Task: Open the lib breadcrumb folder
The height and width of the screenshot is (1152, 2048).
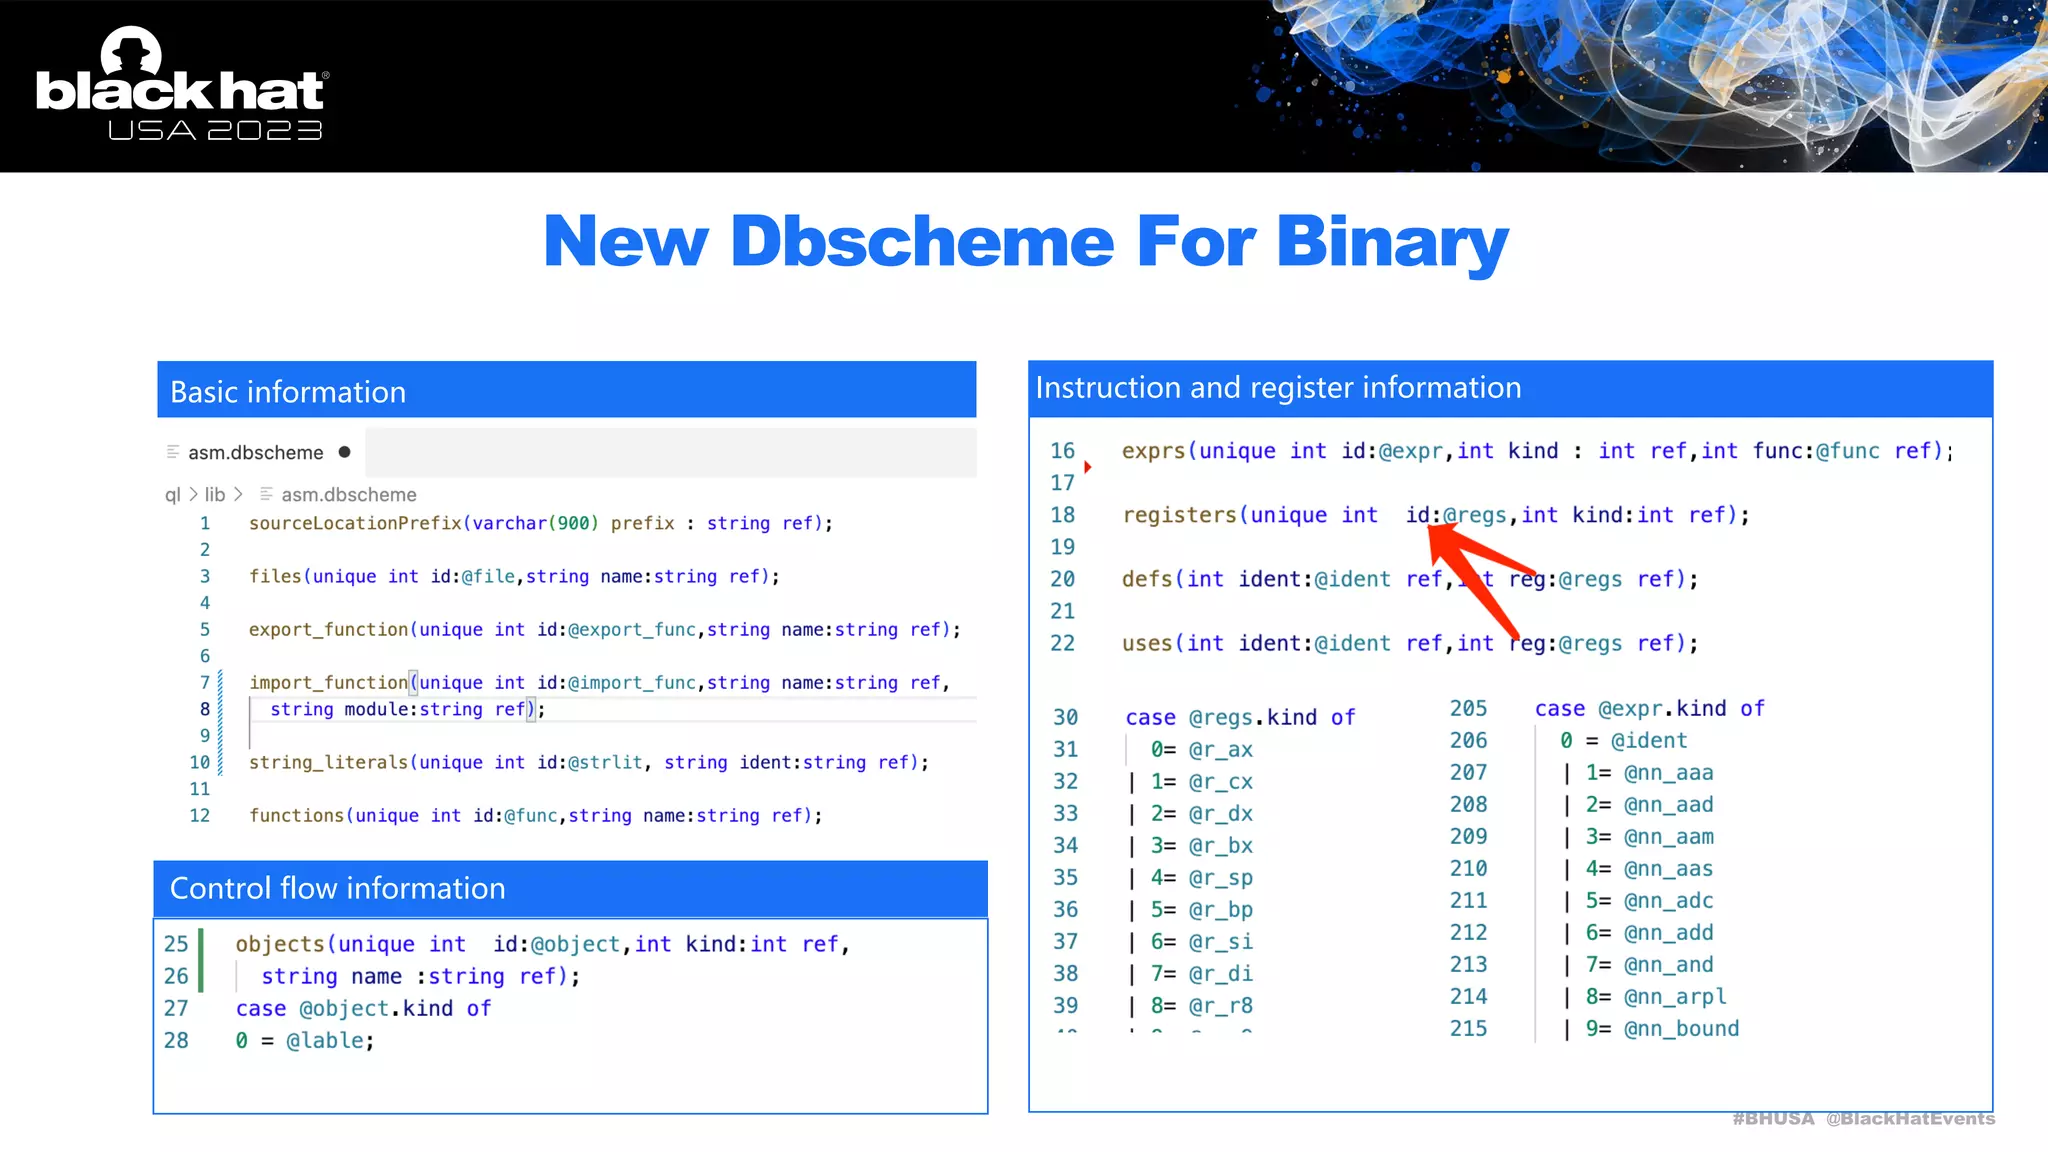Action: [215, 494]
